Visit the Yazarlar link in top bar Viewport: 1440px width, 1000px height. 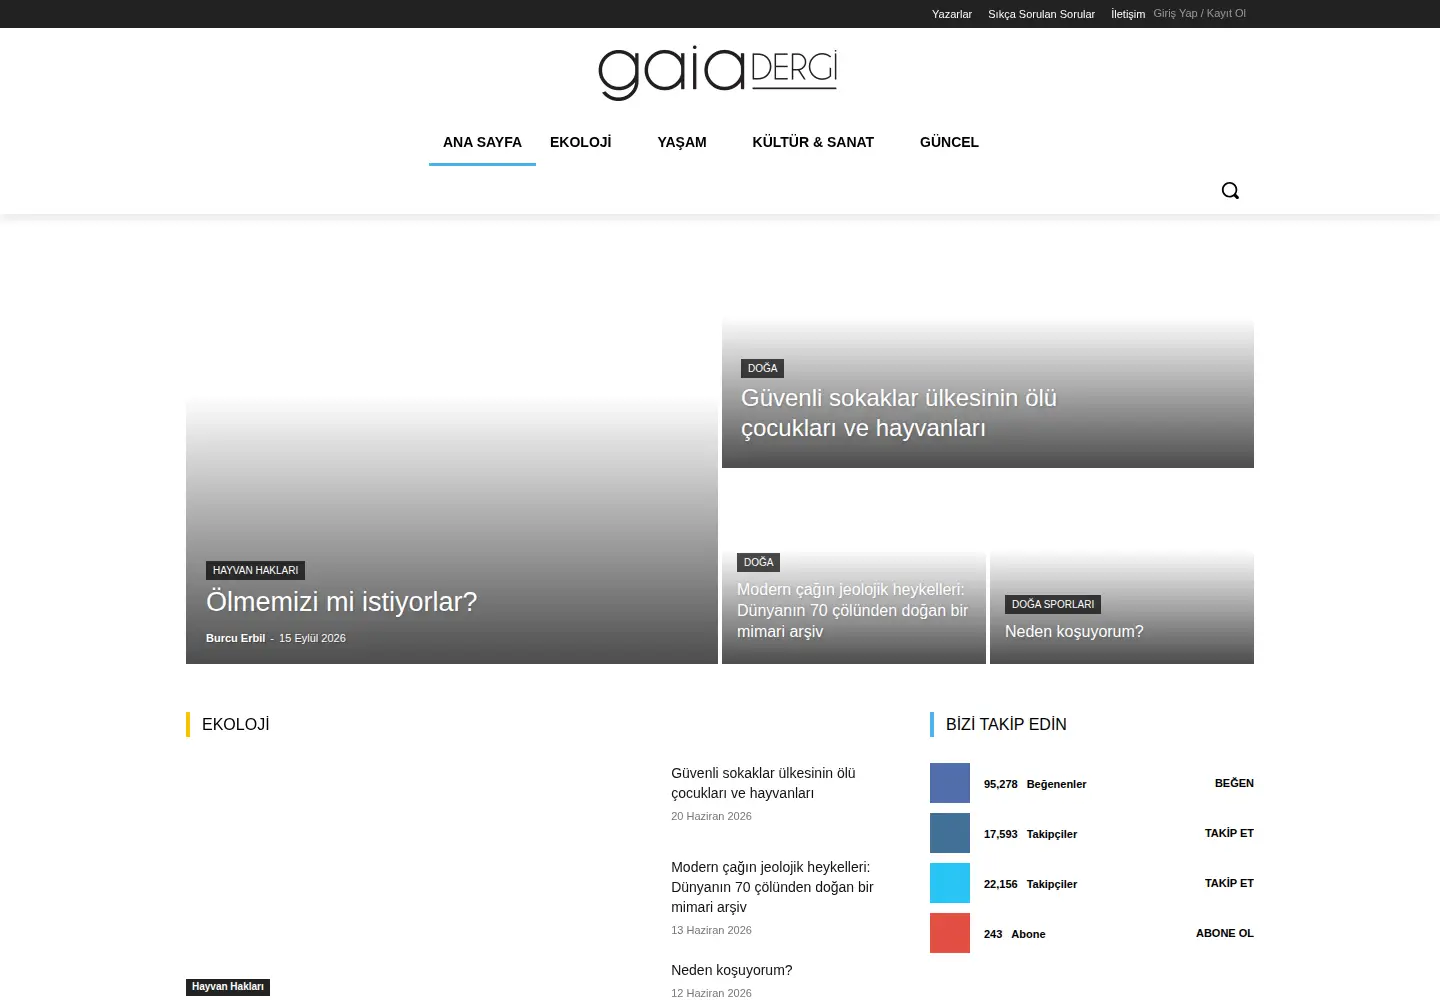(x=952, y=14)
